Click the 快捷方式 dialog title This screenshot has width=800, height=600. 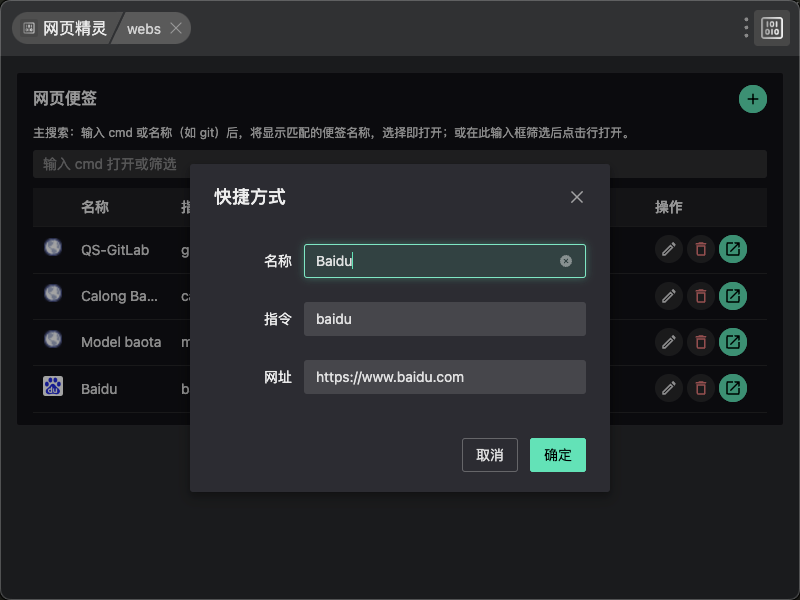(x=249, y=197)
